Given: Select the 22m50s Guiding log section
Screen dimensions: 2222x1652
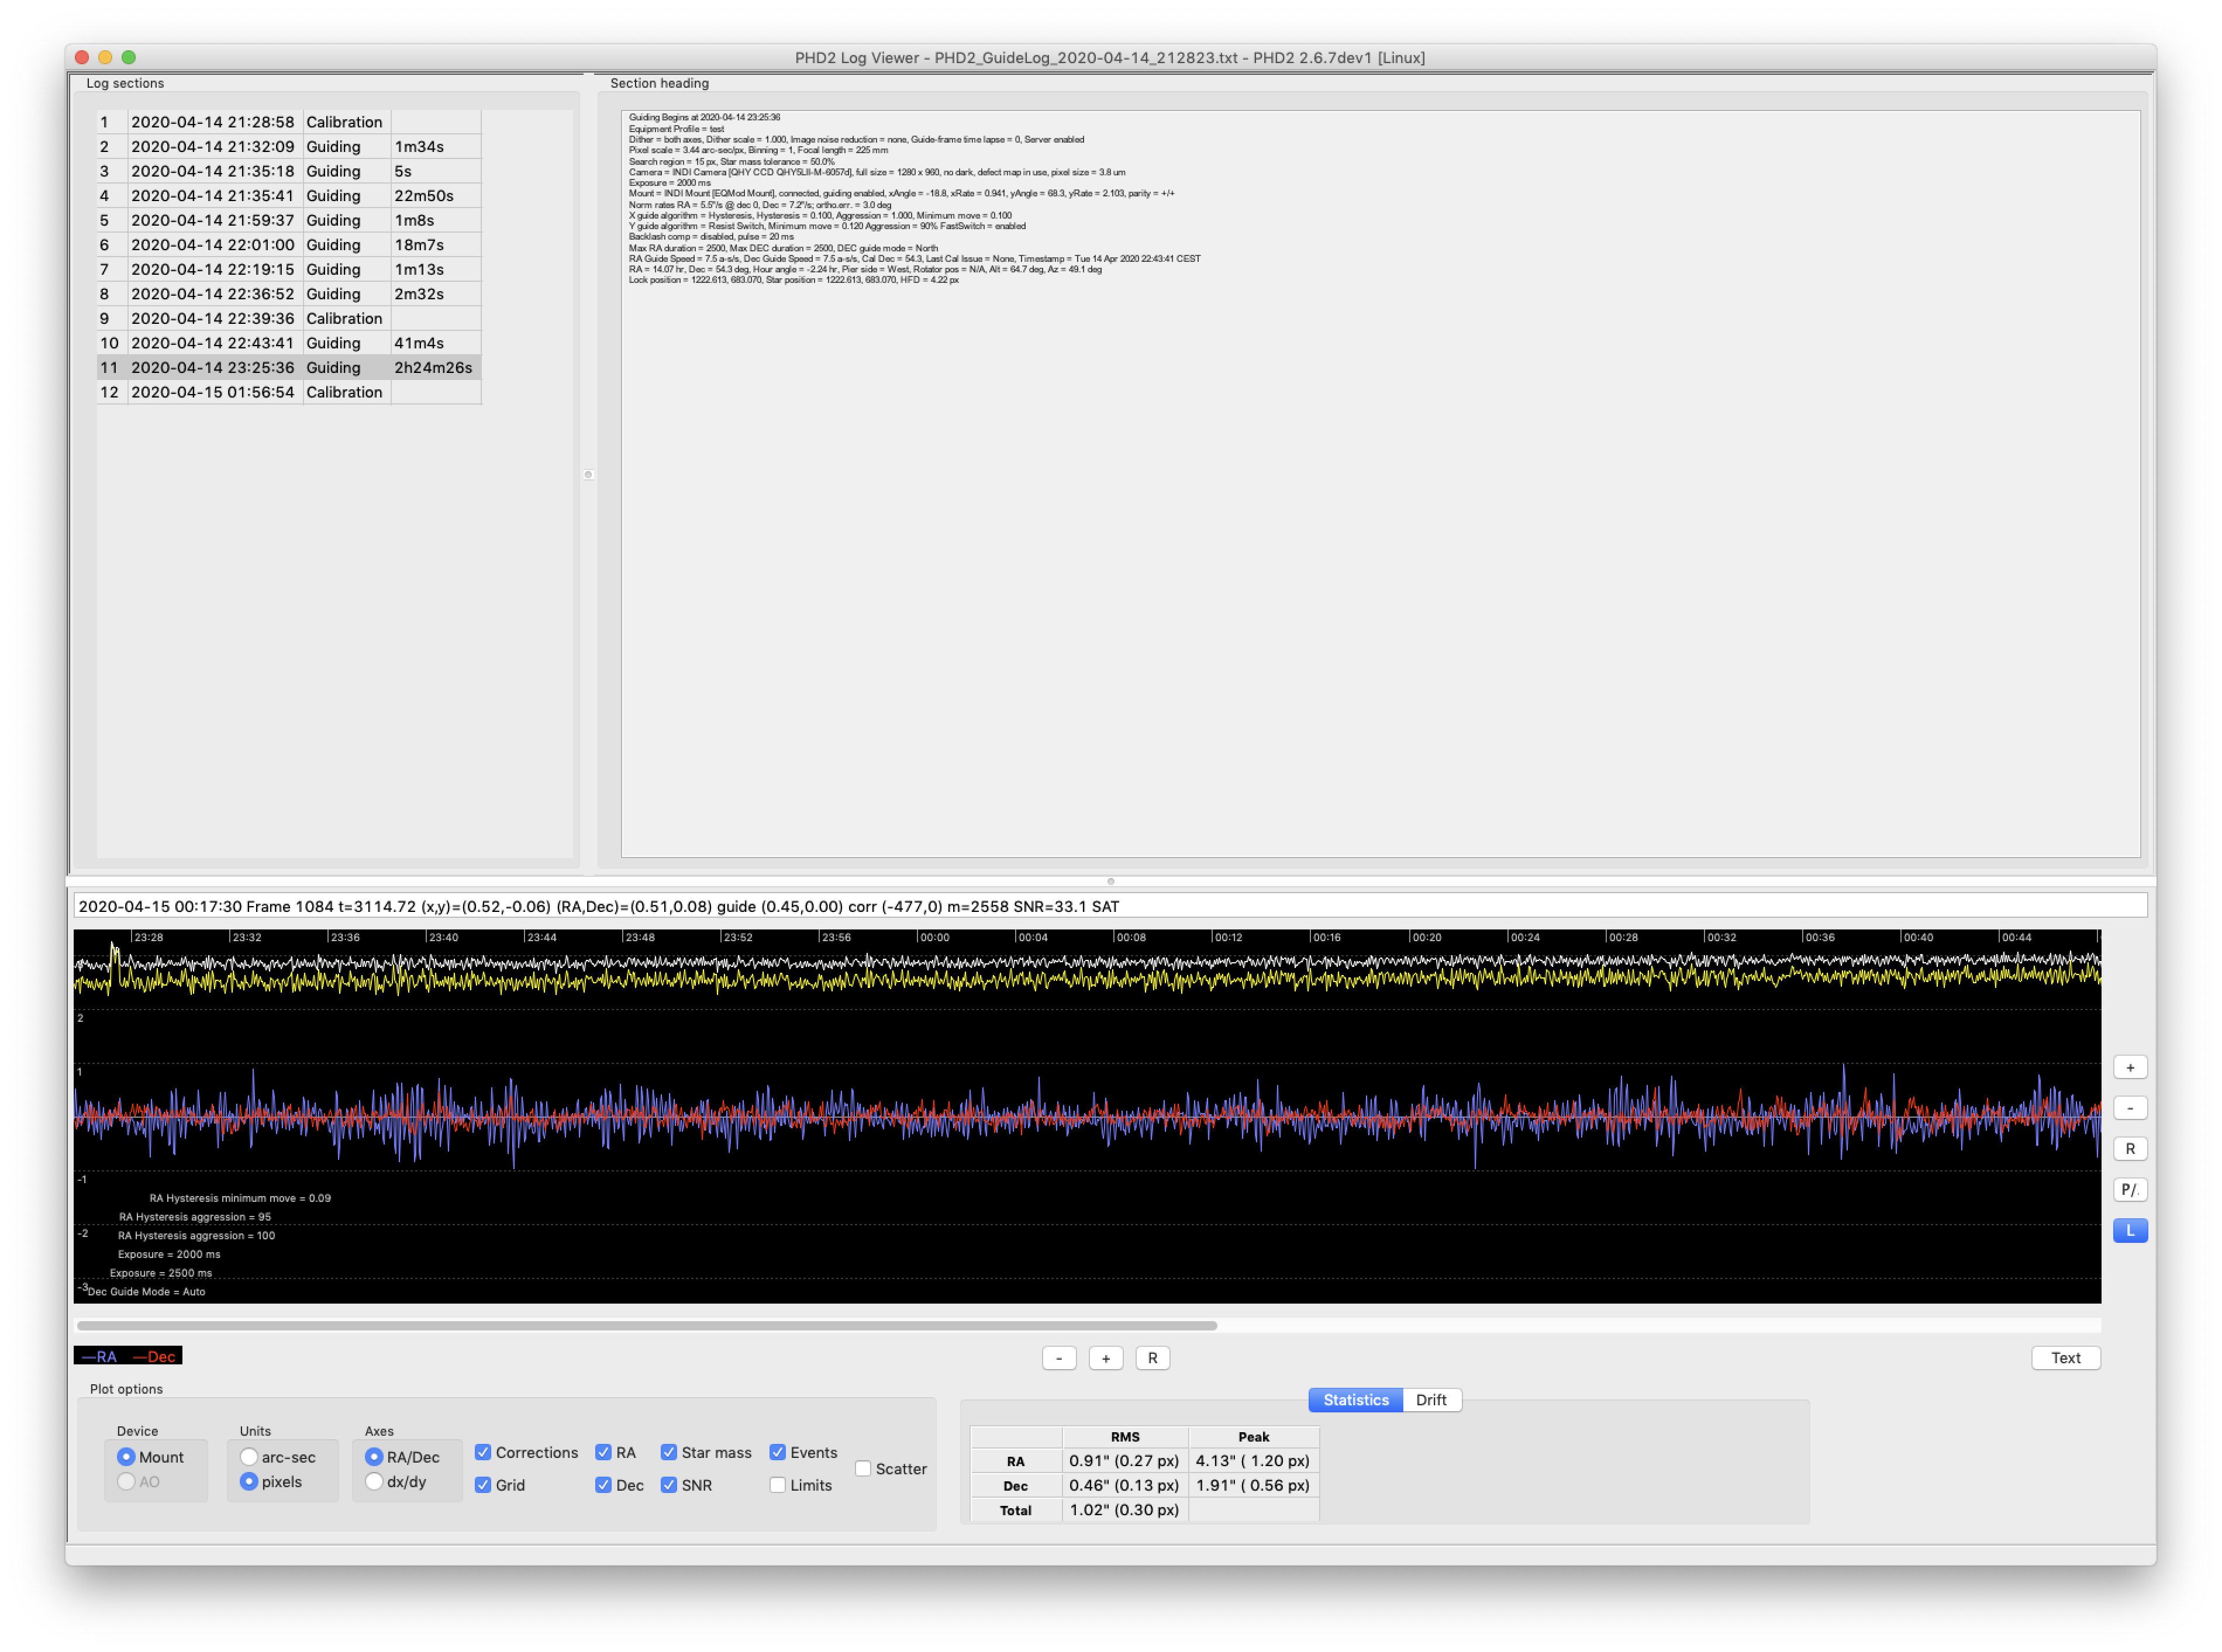Looking at the screenshot, I should [x=288, y=196].
